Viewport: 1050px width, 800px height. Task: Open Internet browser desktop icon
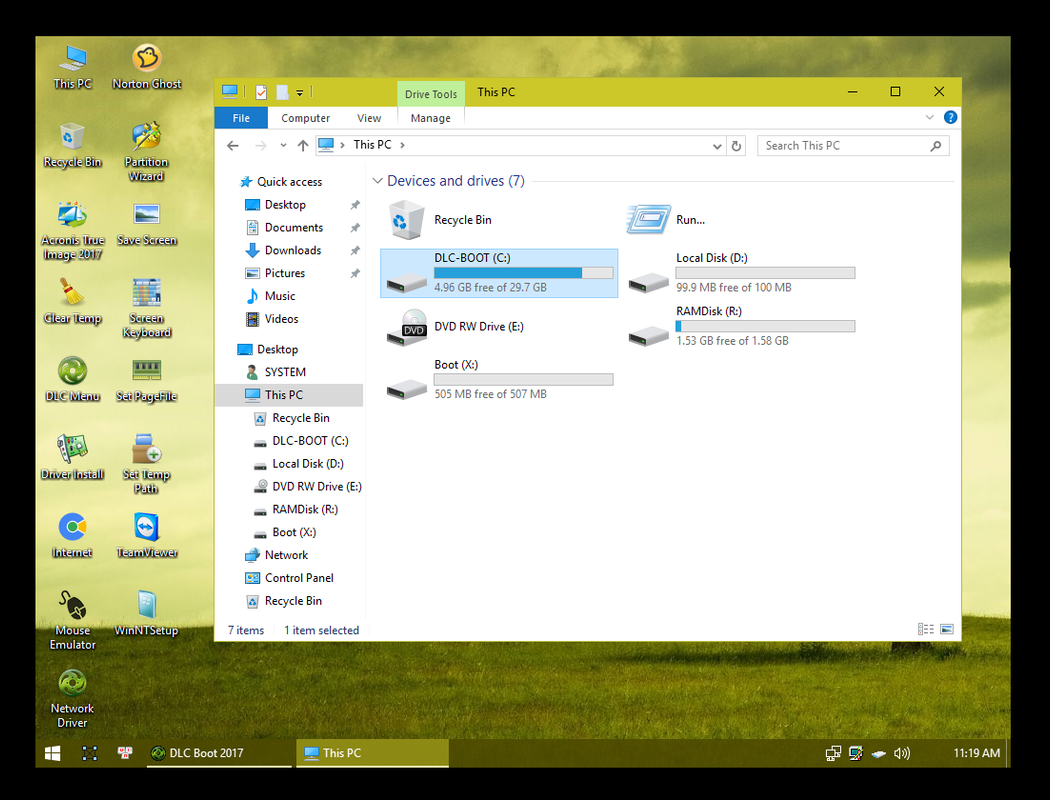point(72,536)
